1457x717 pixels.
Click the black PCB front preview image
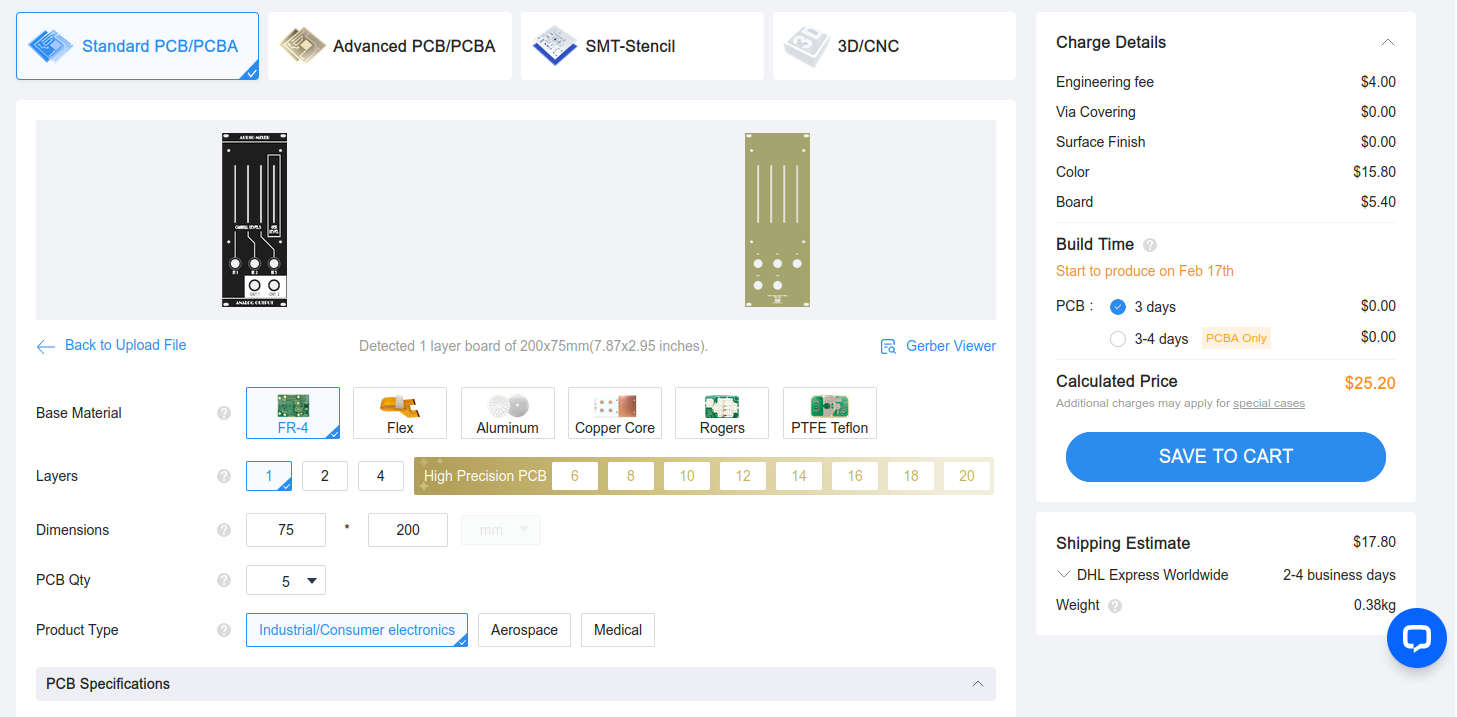[254, 220]
